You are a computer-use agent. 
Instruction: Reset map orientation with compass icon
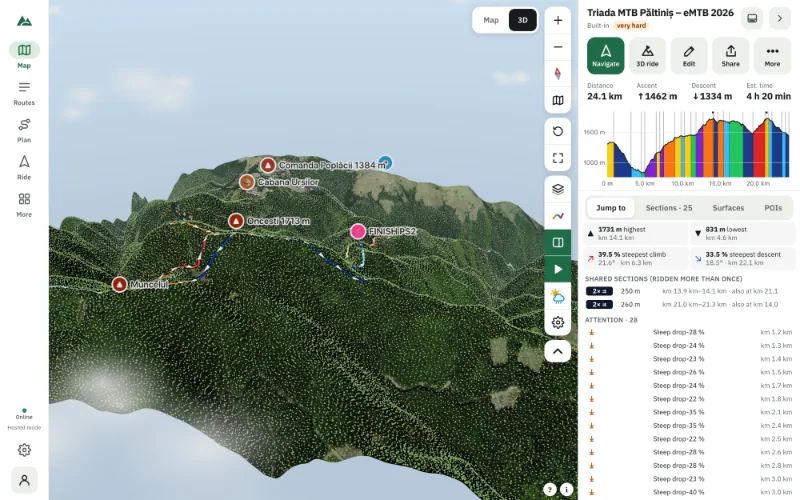click(x=558, y=73)
